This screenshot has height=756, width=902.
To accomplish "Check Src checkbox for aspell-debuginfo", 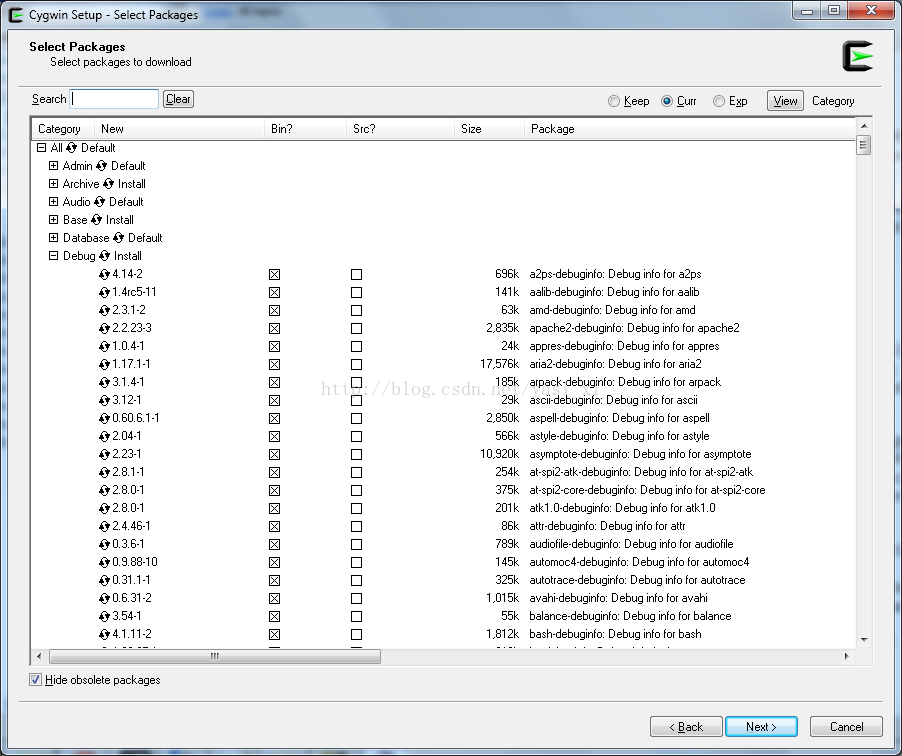I will pos(357,418).
